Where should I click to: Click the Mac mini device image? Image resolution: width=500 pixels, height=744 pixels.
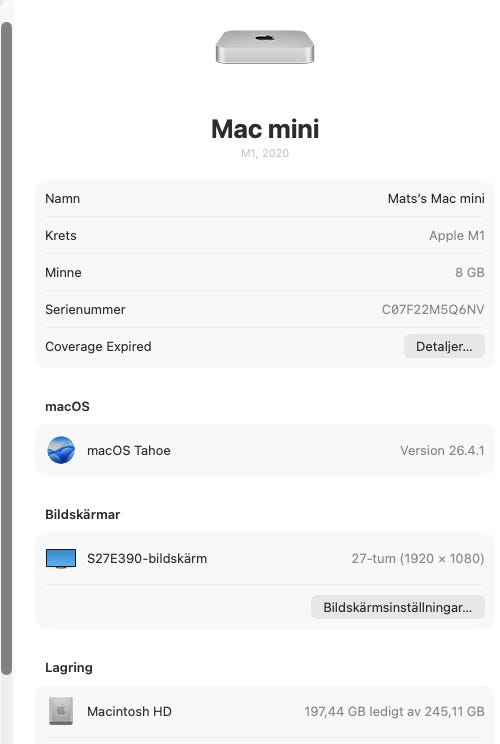click(265, 46)
